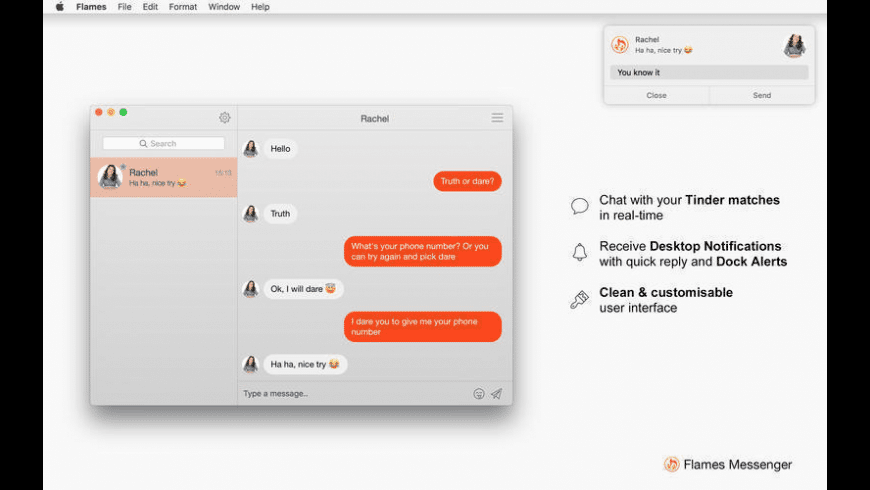Select the Rachel conversation row
Image resolution: width=870 pixels, height=490 pixels.
coord(164,177)
